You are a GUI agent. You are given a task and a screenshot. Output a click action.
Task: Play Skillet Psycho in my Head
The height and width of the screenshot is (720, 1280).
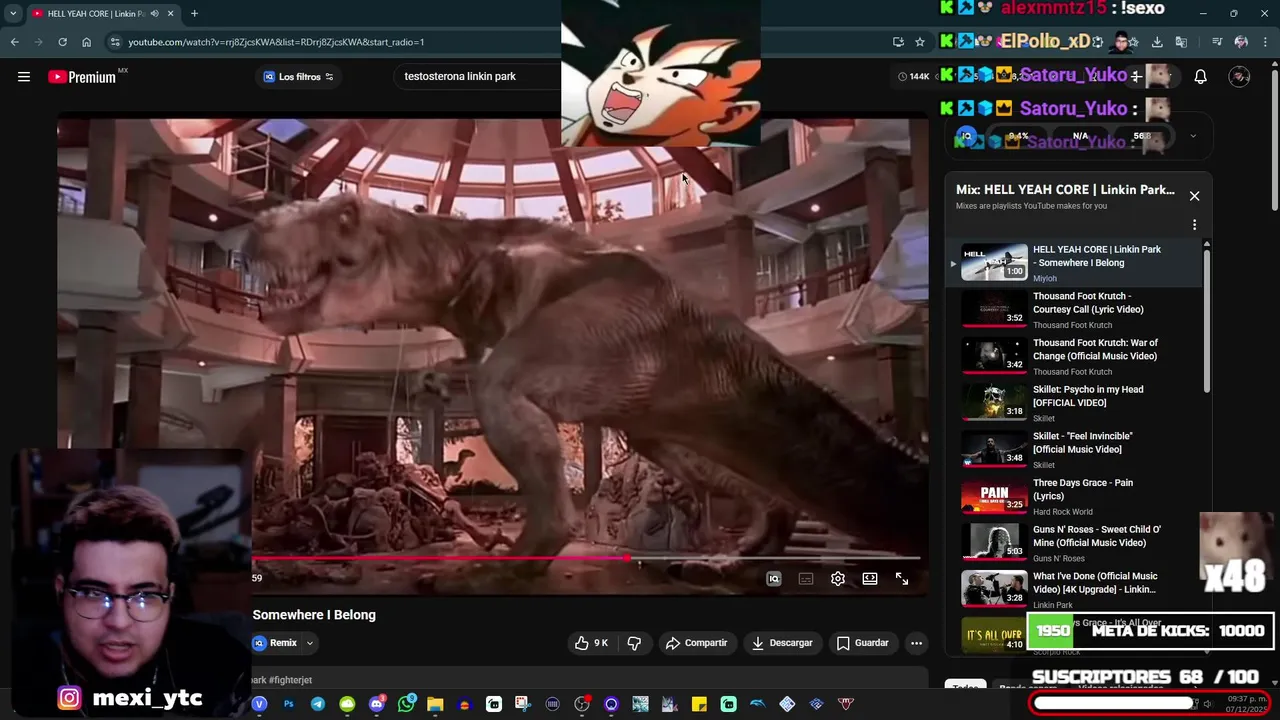[1075, 403]
